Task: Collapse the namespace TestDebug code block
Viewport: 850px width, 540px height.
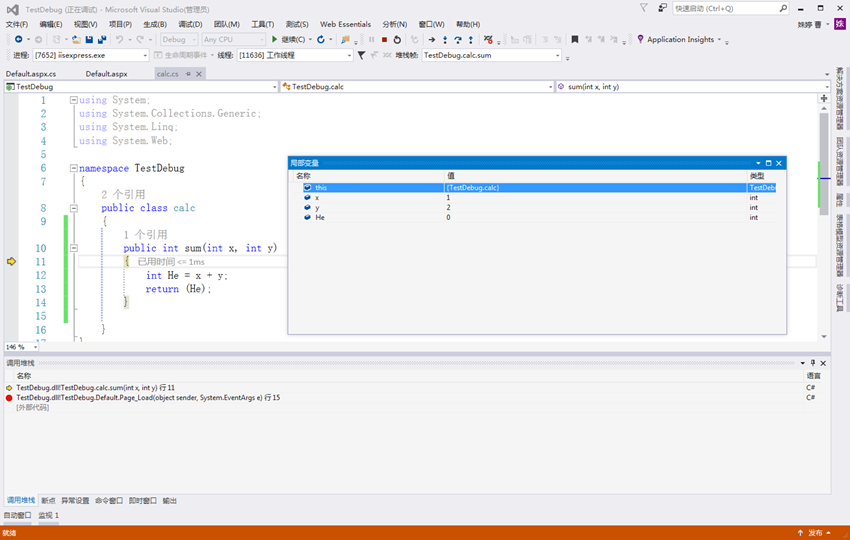Action: [x=73, y=169]
